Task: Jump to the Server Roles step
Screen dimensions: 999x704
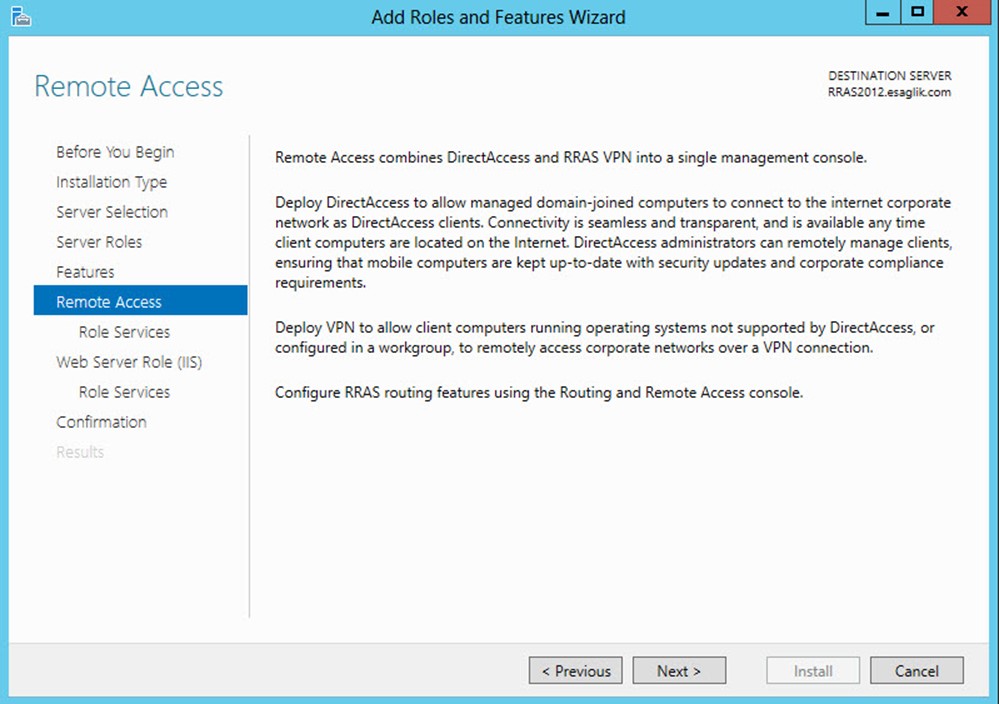Action: [99, 242]
